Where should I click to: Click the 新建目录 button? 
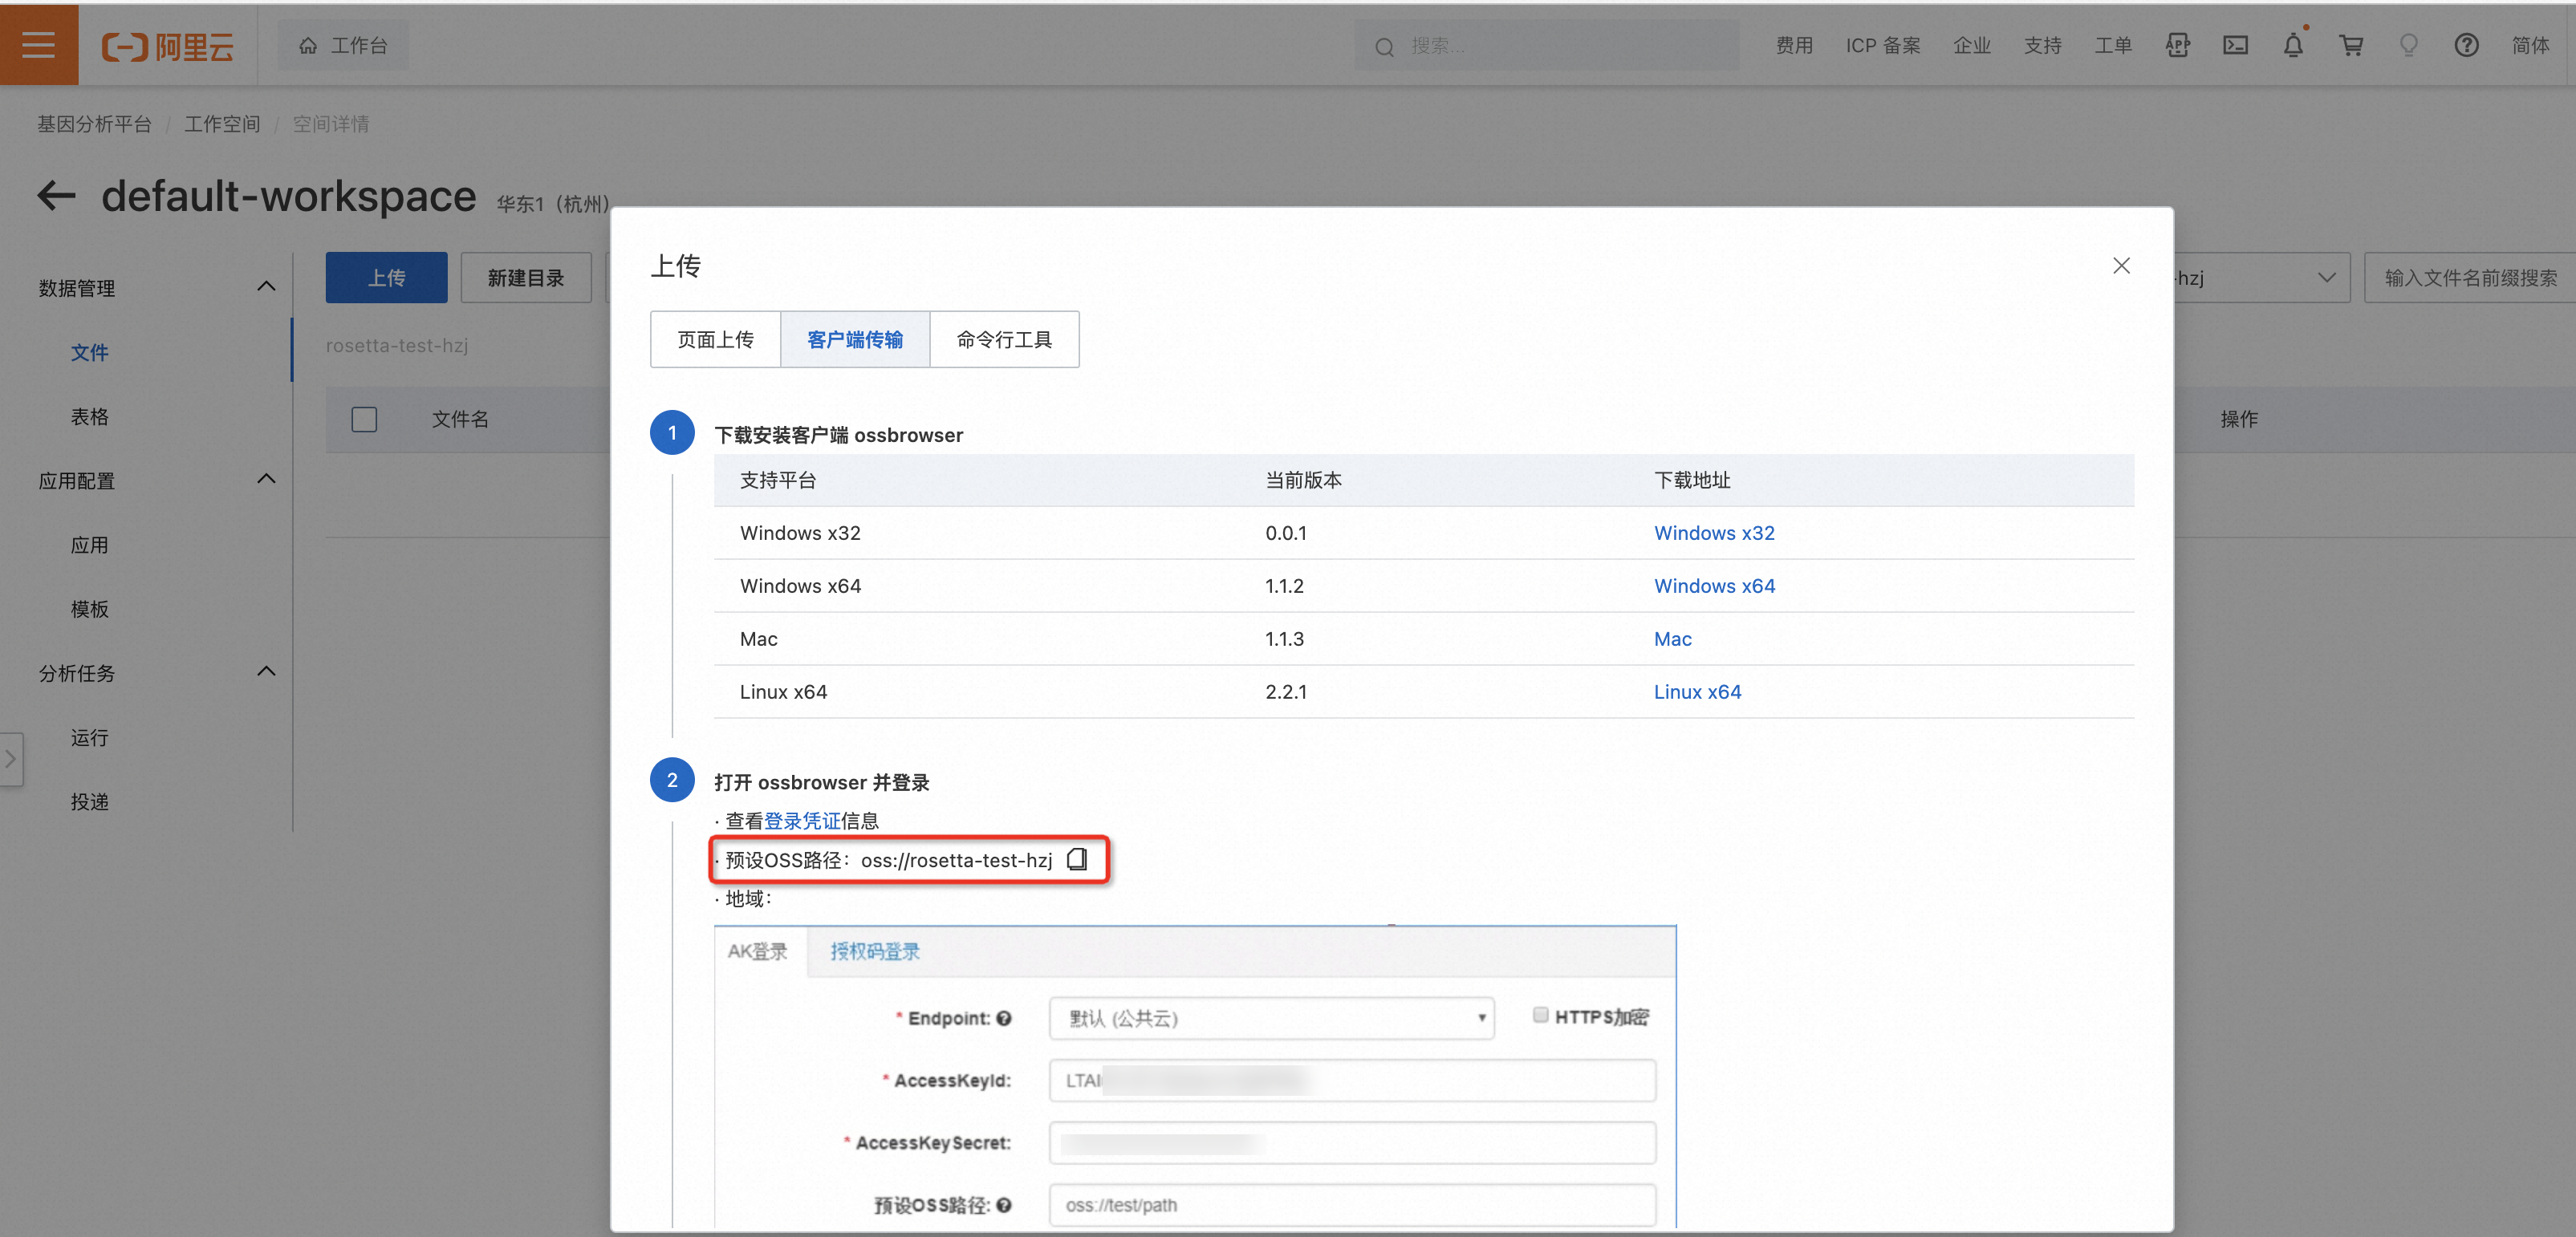click(x=526, y=277)
